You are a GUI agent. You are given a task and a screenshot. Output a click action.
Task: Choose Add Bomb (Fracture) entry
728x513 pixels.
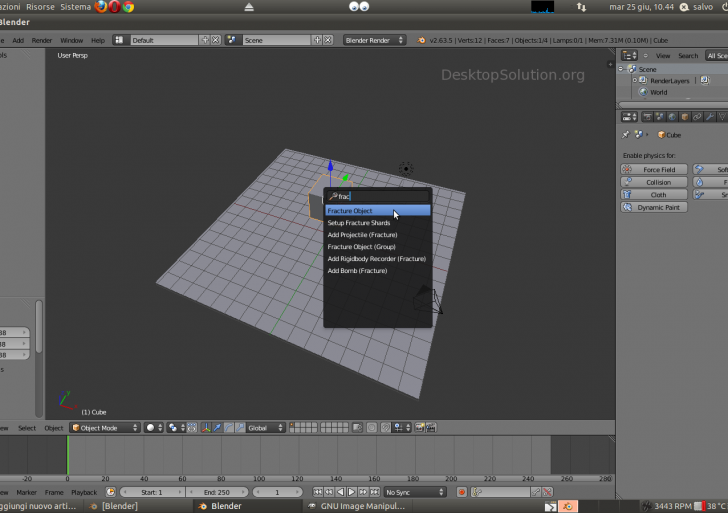click(357, 271)
